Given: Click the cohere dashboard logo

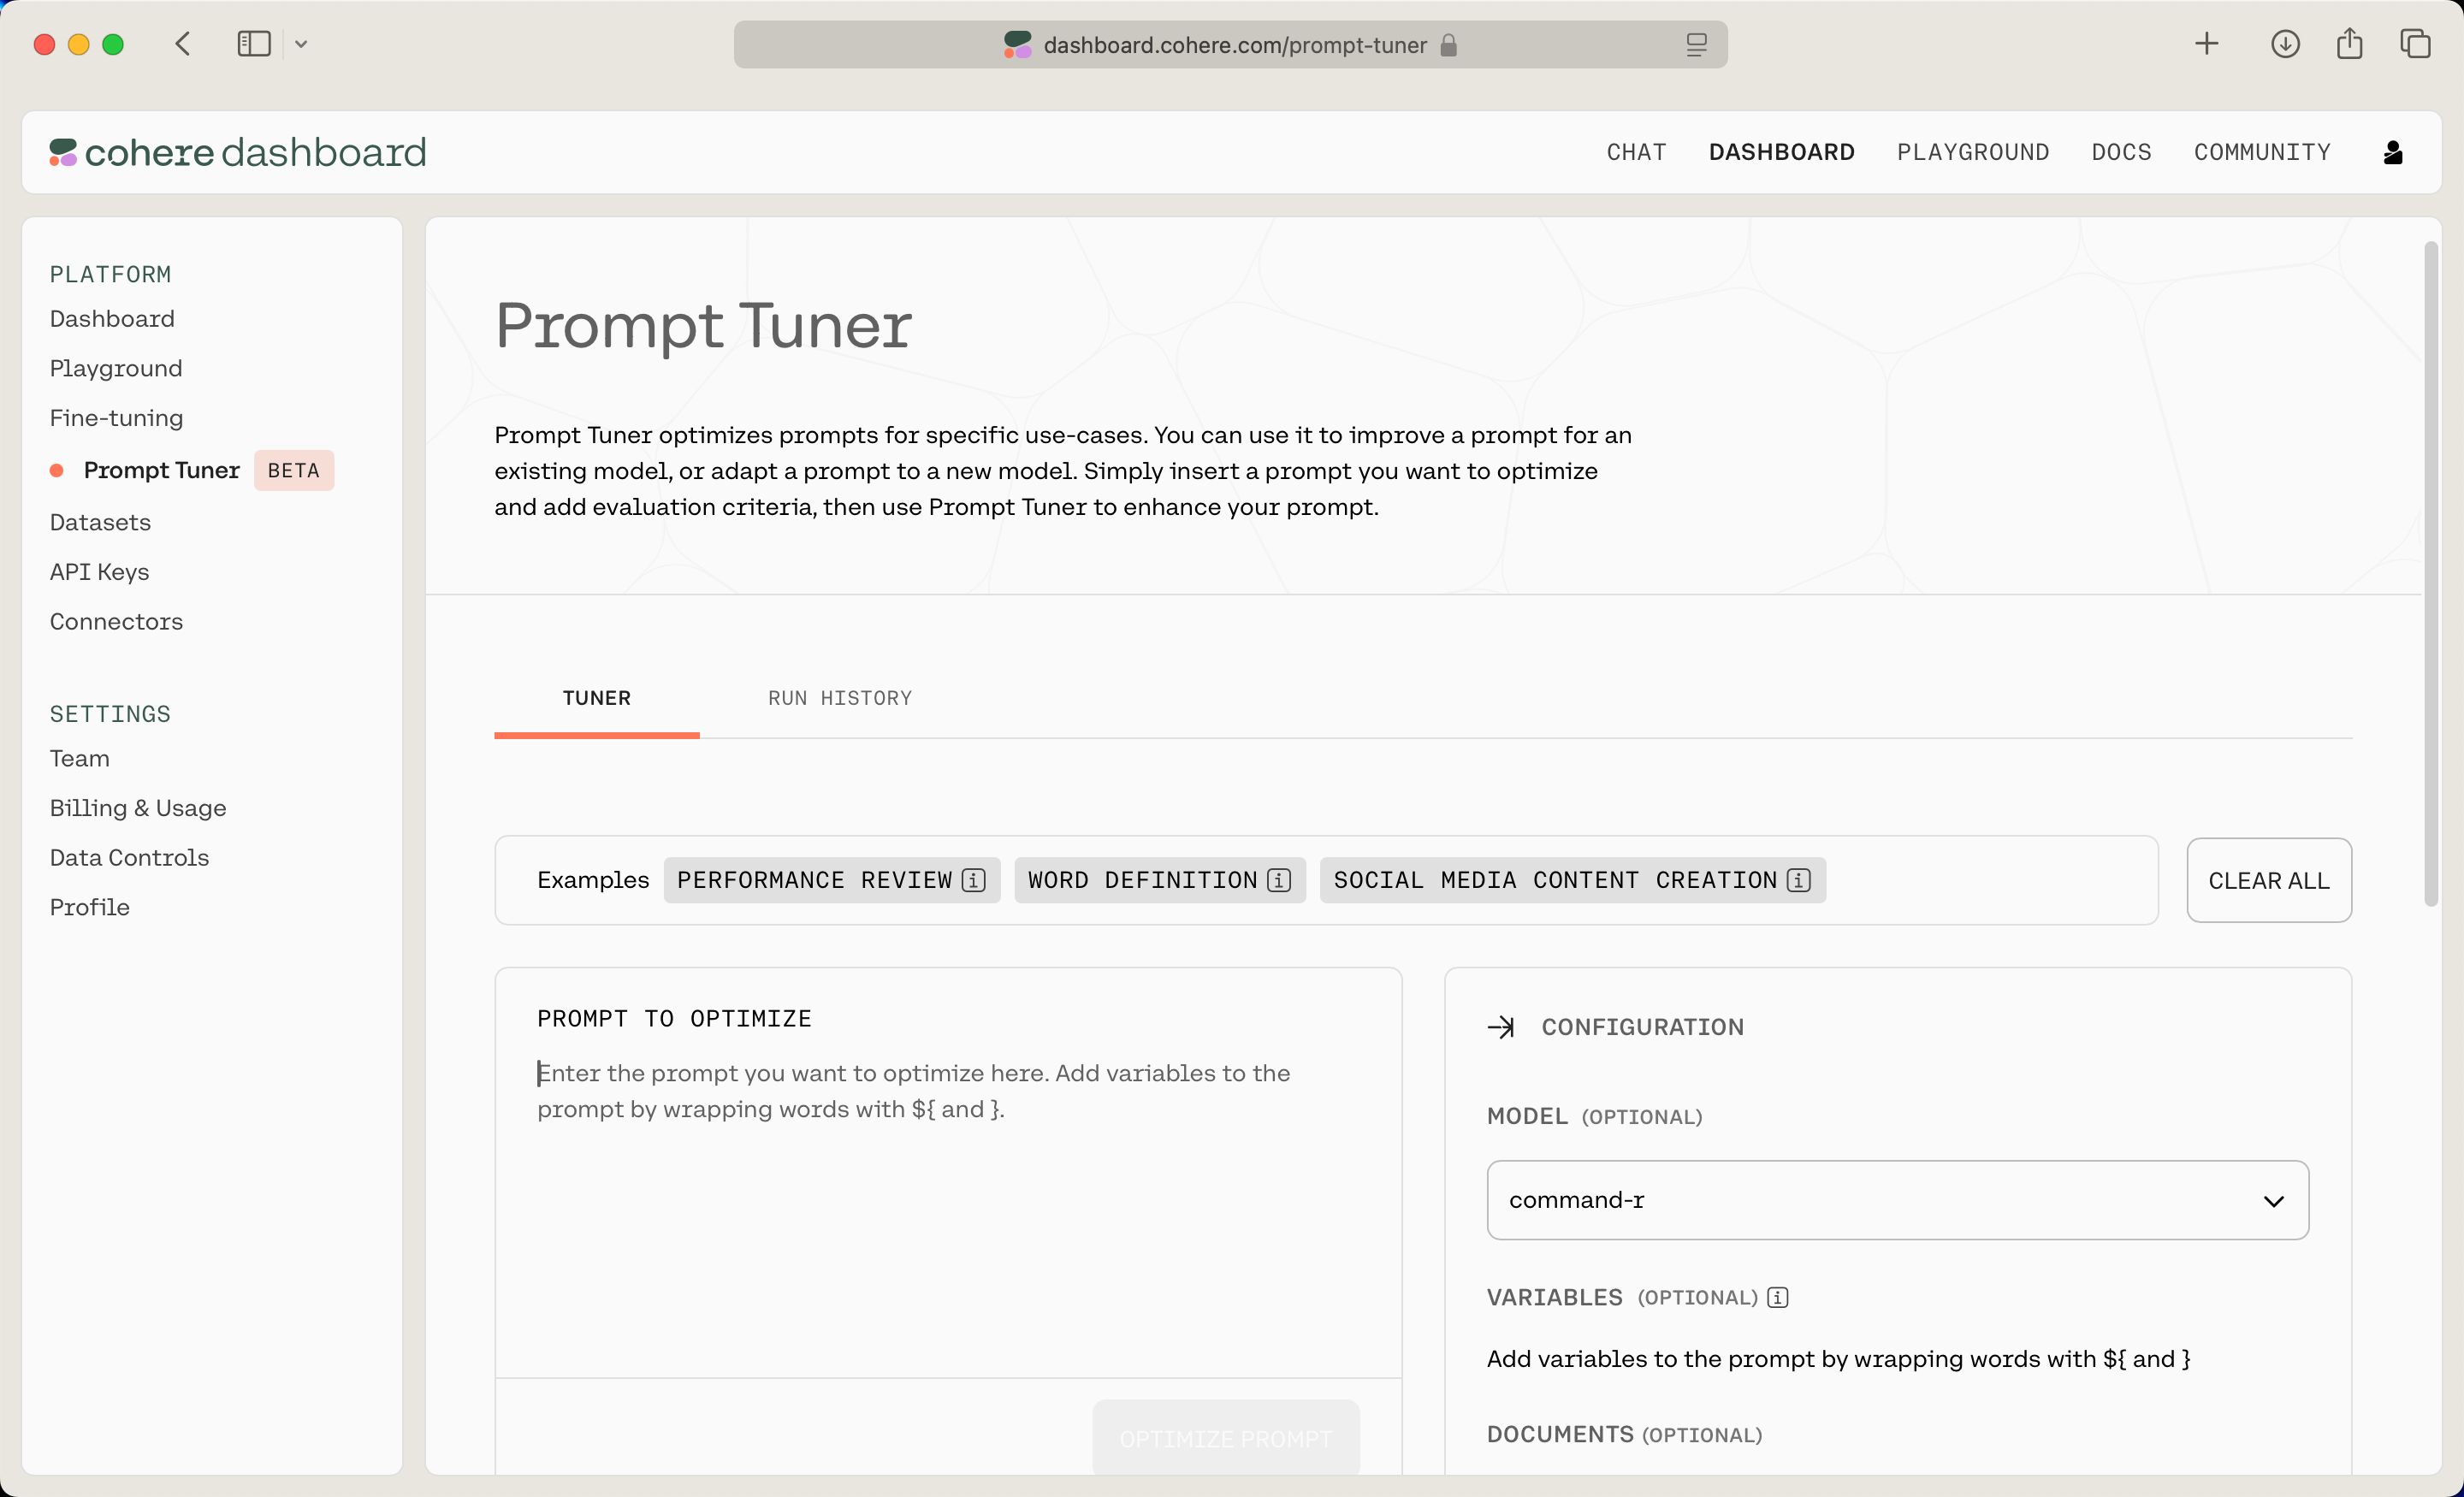Looking at the screenshot, I should coord(238,152).
